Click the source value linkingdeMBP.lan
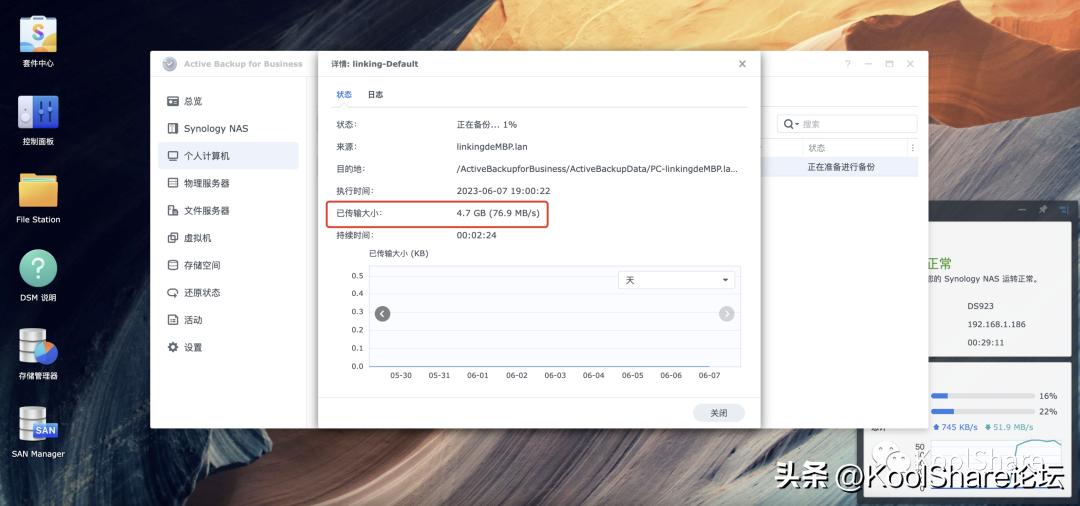Viewport: 1080px width, 506px height. [492, 147]
